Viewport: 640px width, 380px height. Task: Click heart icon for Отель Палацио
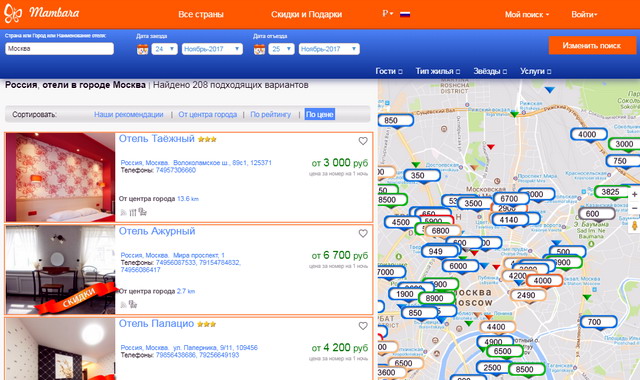pos(363,326)
